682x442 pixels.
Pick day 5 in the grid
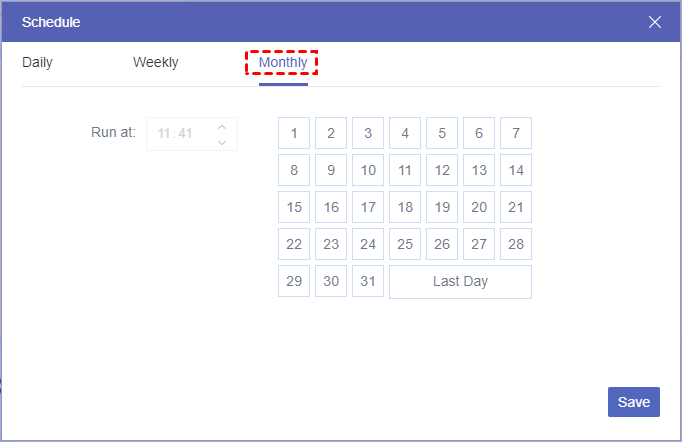(x=442, y=133)
